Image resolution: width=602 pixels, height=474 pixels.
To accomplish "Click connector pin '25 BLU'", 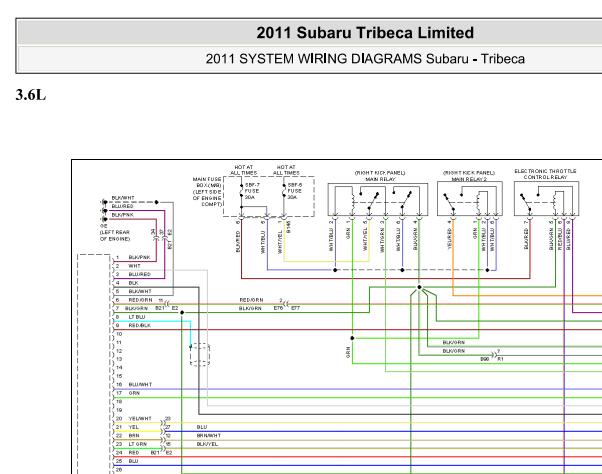I will (127, 461).
